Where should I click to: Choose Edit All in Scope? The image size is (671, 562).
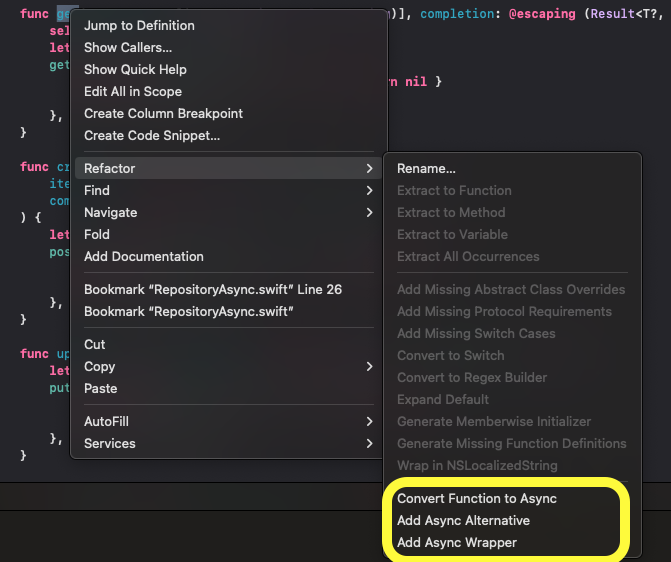point(229,92)
